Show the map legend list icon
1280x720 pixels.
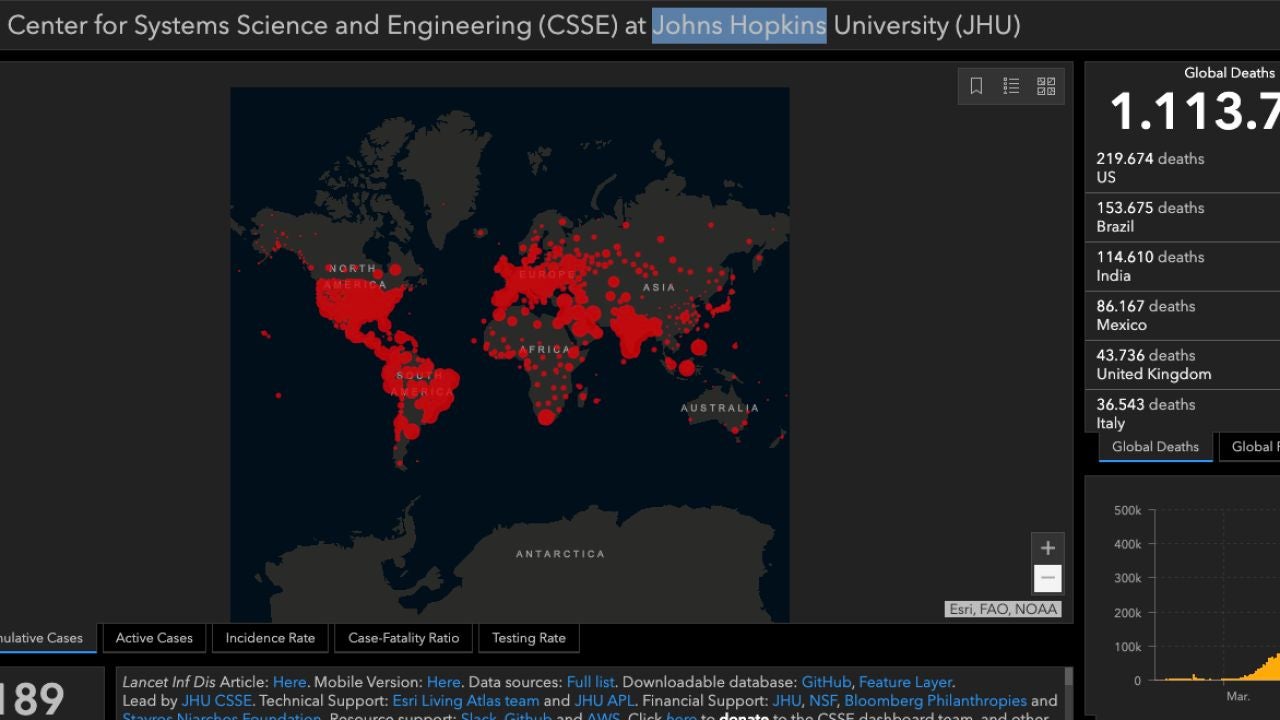pyautogui.click(x=1011, y=86)
